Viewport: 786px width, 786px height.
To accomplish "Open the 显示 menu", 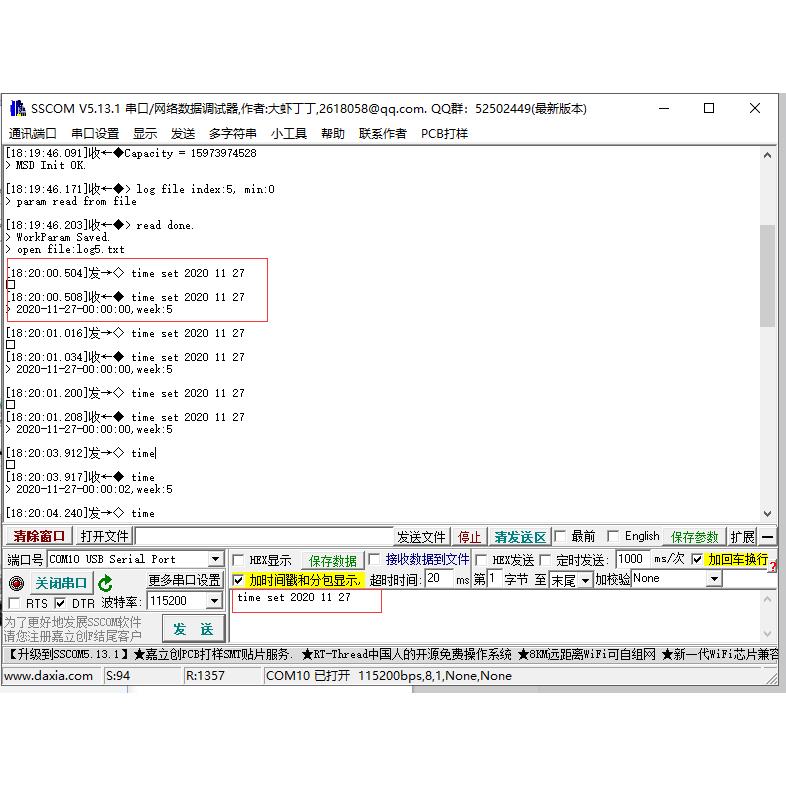I will pos(145,134).
